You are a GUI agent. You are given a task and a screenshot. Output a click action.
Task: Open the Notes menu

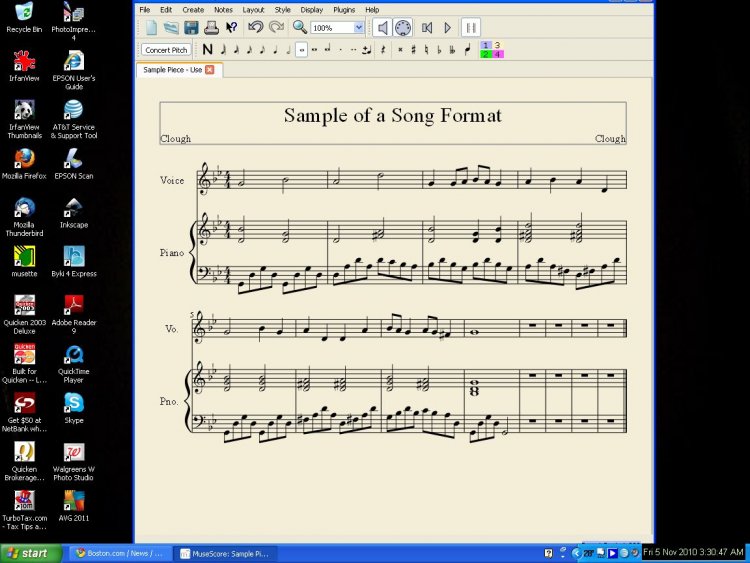pos(223,9)
